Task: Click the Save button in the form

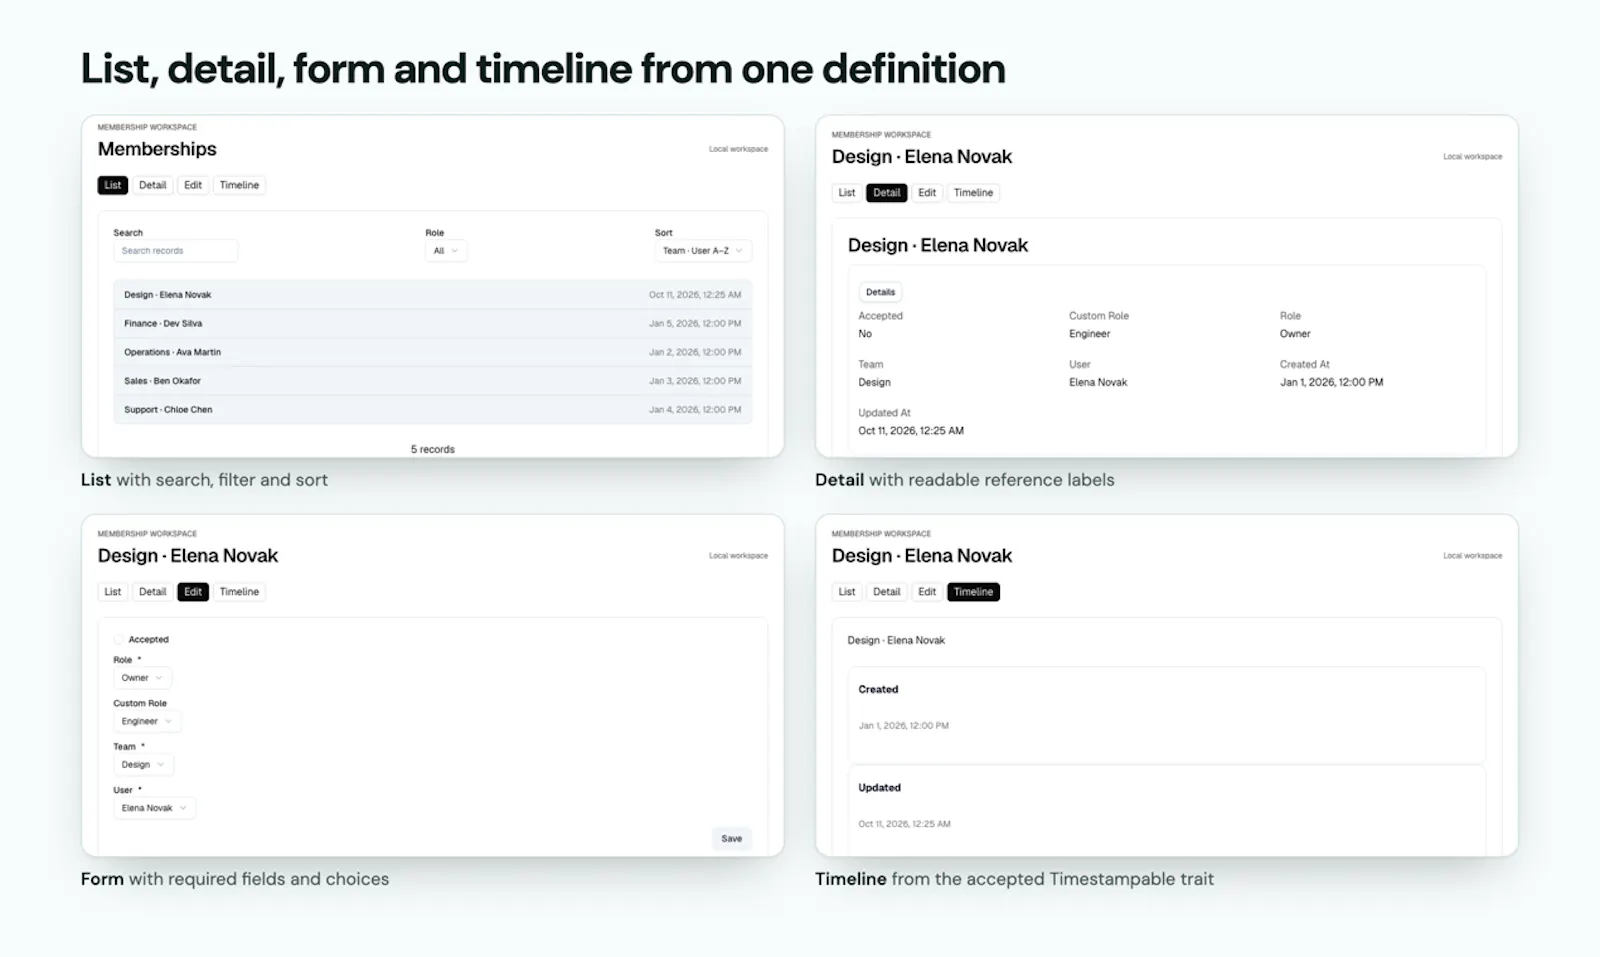Action: point(732,839)
